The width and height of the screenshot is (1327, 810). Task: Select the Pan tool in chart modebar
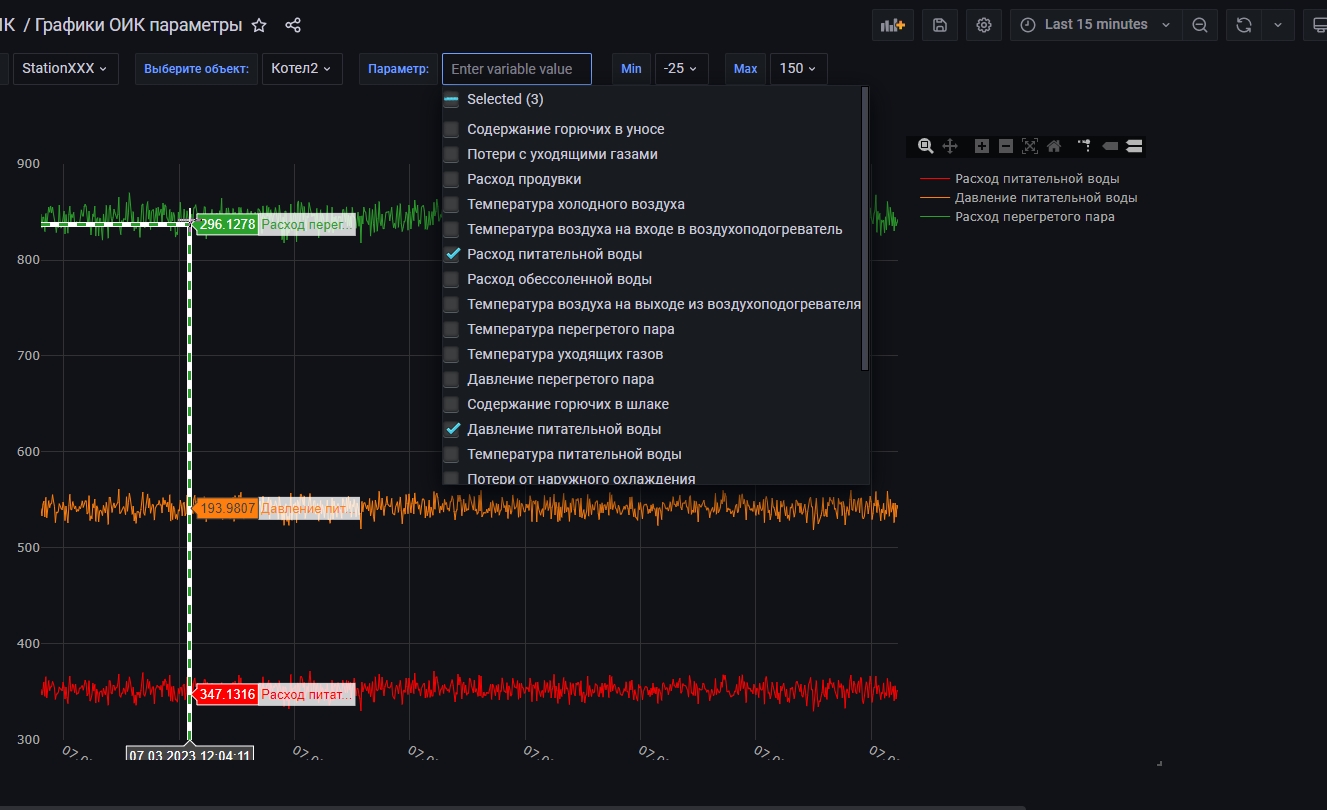click(x=950, y=146)
